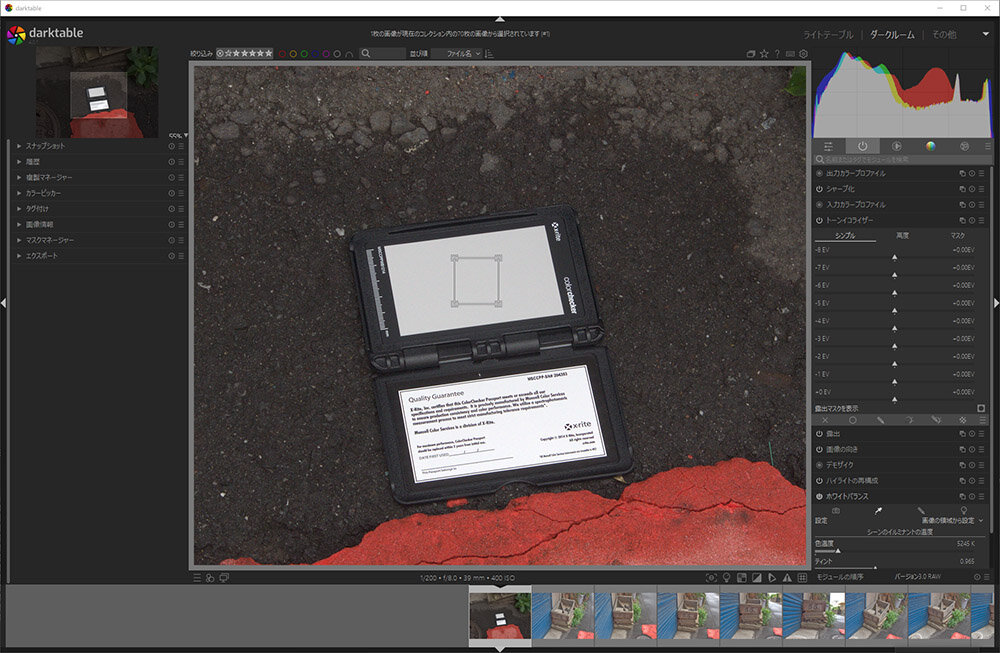Choose drawn mask circle icon in blend row

tap(853, 420)
